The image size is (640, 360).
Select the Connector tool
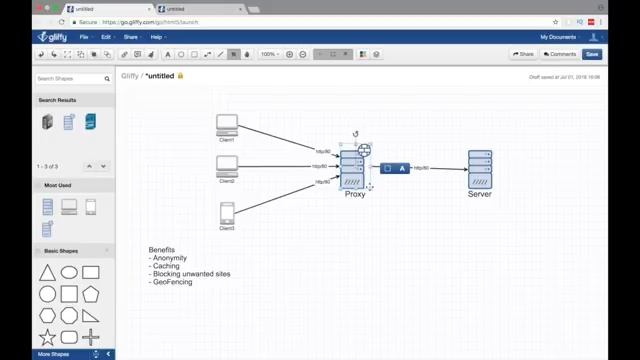point(207,54)
